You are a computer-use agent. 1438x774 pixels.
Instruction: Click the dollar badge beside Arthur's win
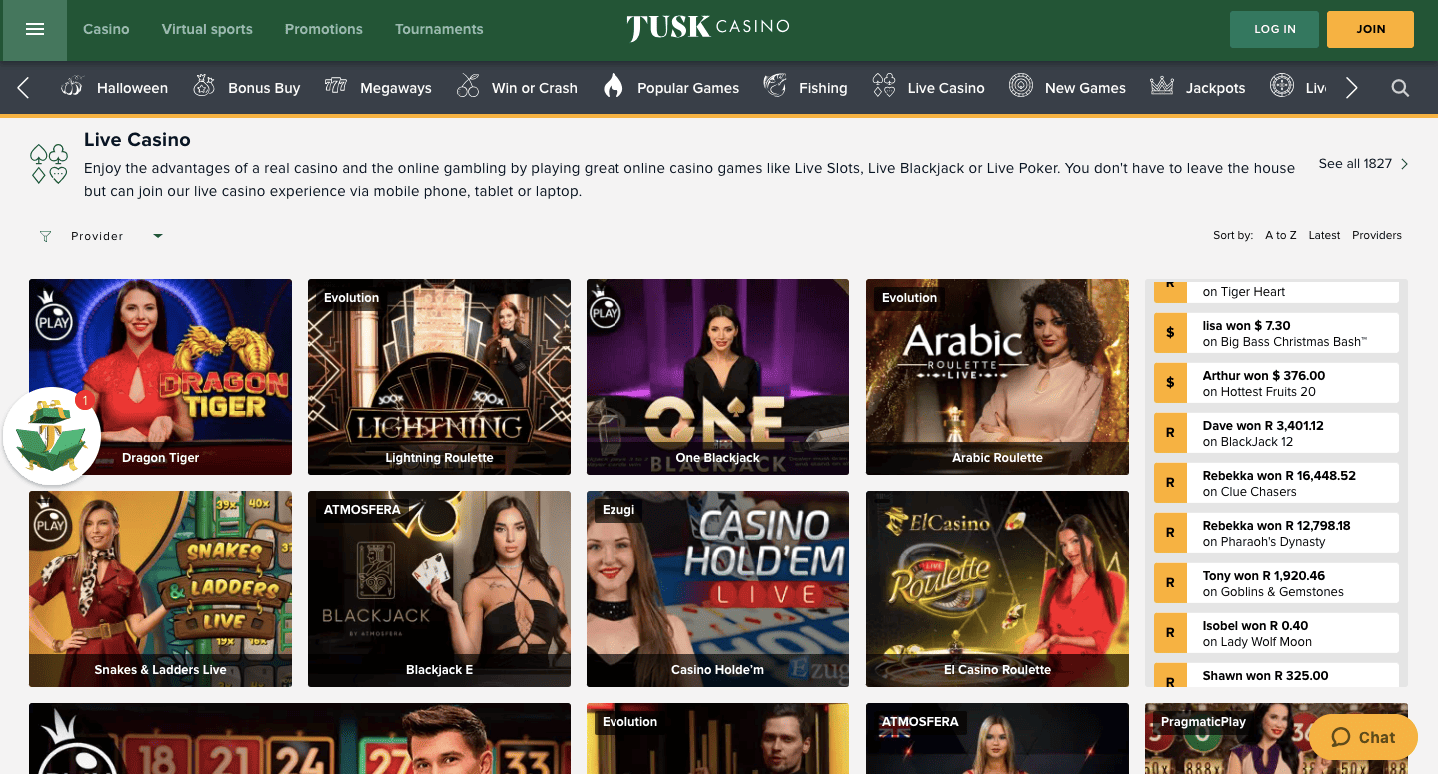coord(1170,383)
